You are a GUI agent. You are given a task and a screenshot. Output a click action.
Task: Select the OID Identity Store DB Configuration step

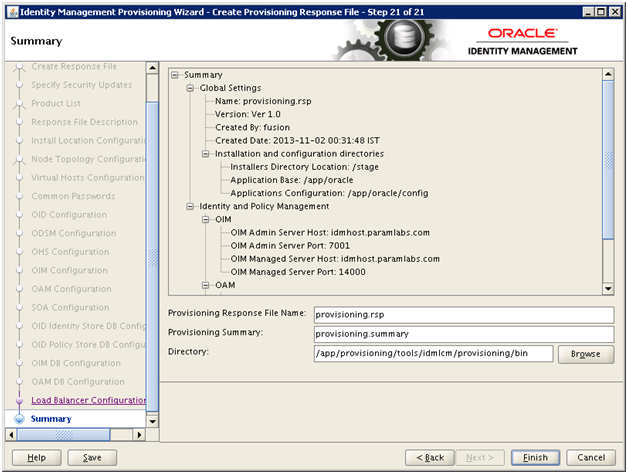coord(89,326)
